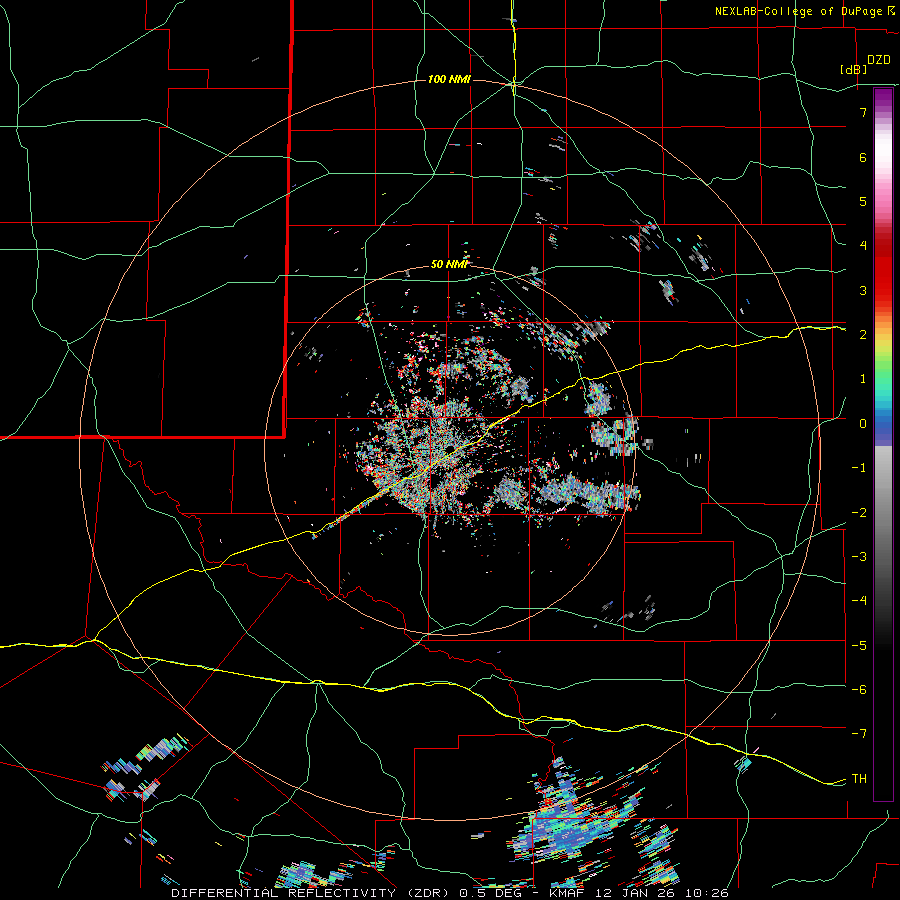The height and width of the screenshot is (900, 900).
Task: Click the 4 value on the scale
Action: point(863,246)
